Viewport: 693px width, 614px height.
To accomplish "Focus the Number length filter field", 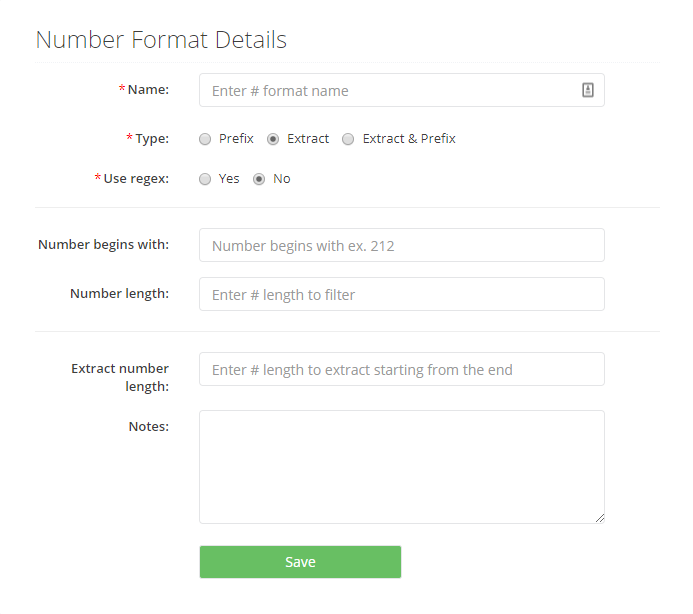I will 401,294.
